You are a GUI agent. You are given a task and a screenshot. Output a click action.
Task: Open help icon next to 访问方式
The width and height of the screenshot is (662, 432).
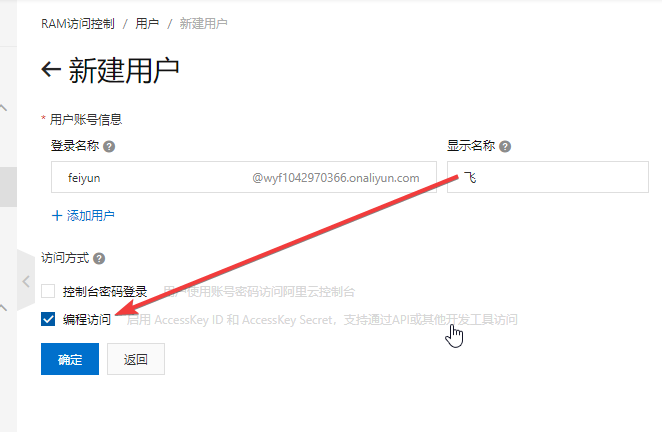tap(99, 258)
